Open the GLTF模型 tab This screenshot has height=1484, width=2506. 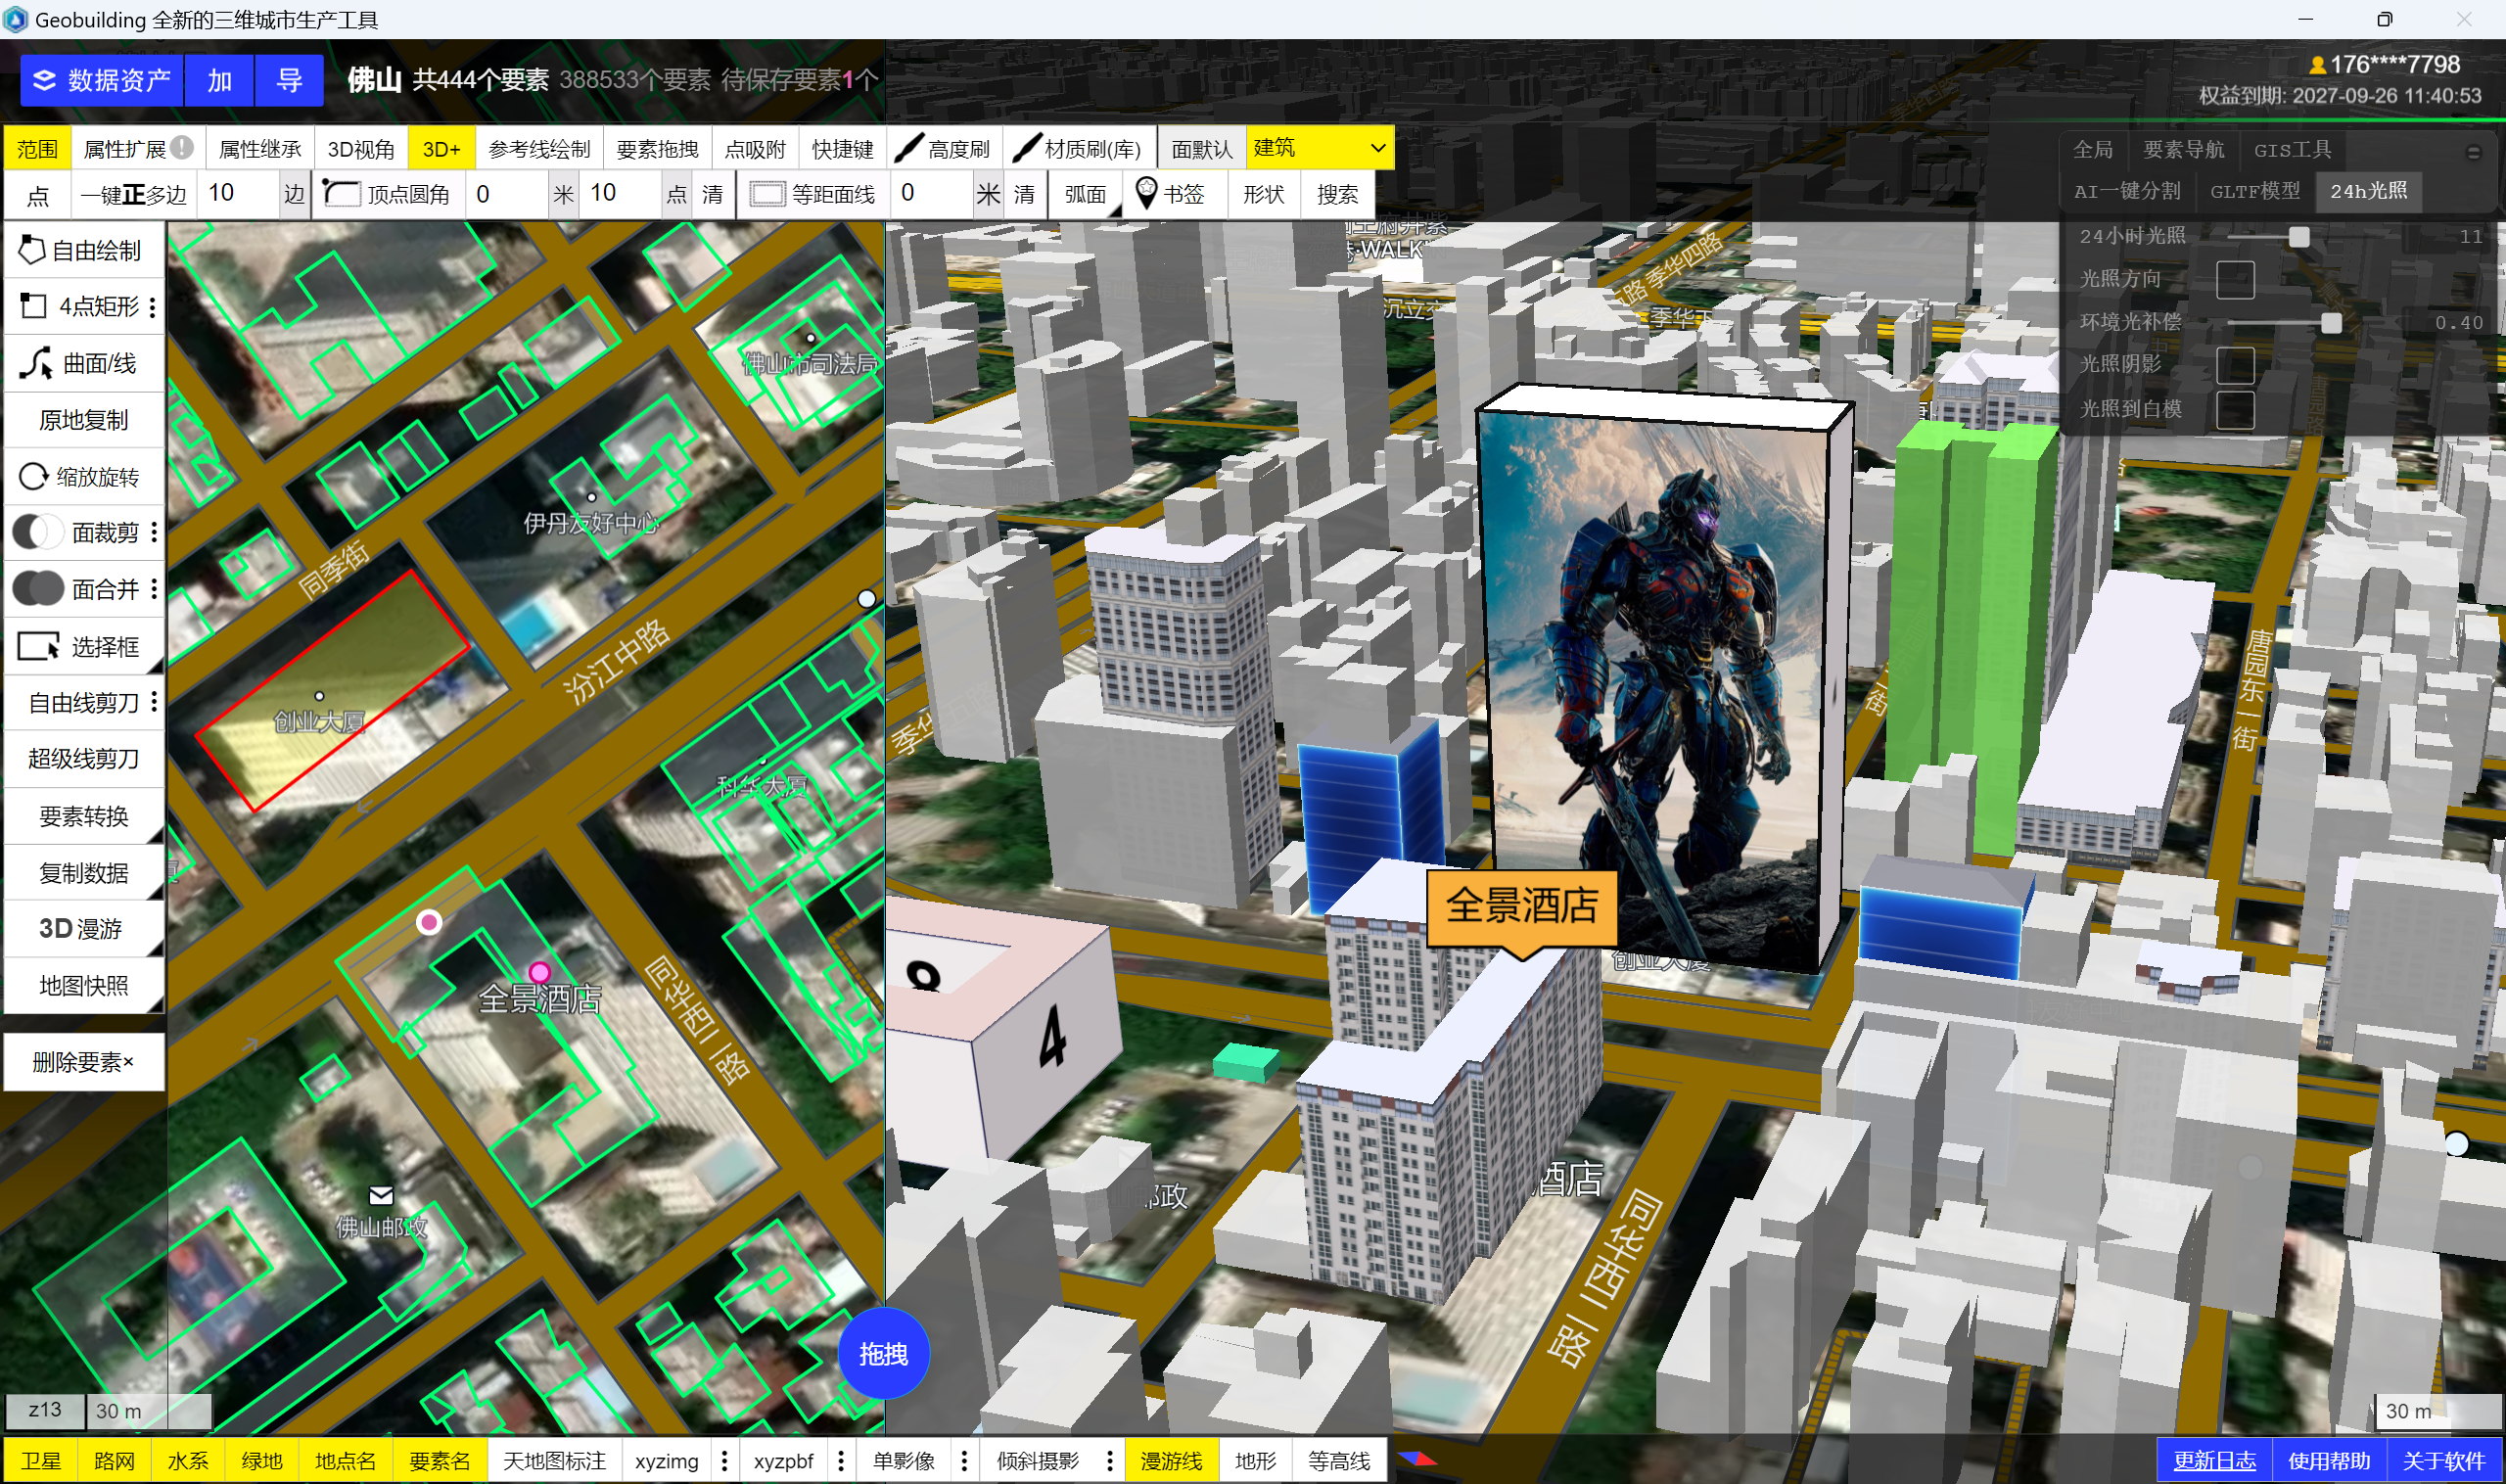[x=2254, y=191]
